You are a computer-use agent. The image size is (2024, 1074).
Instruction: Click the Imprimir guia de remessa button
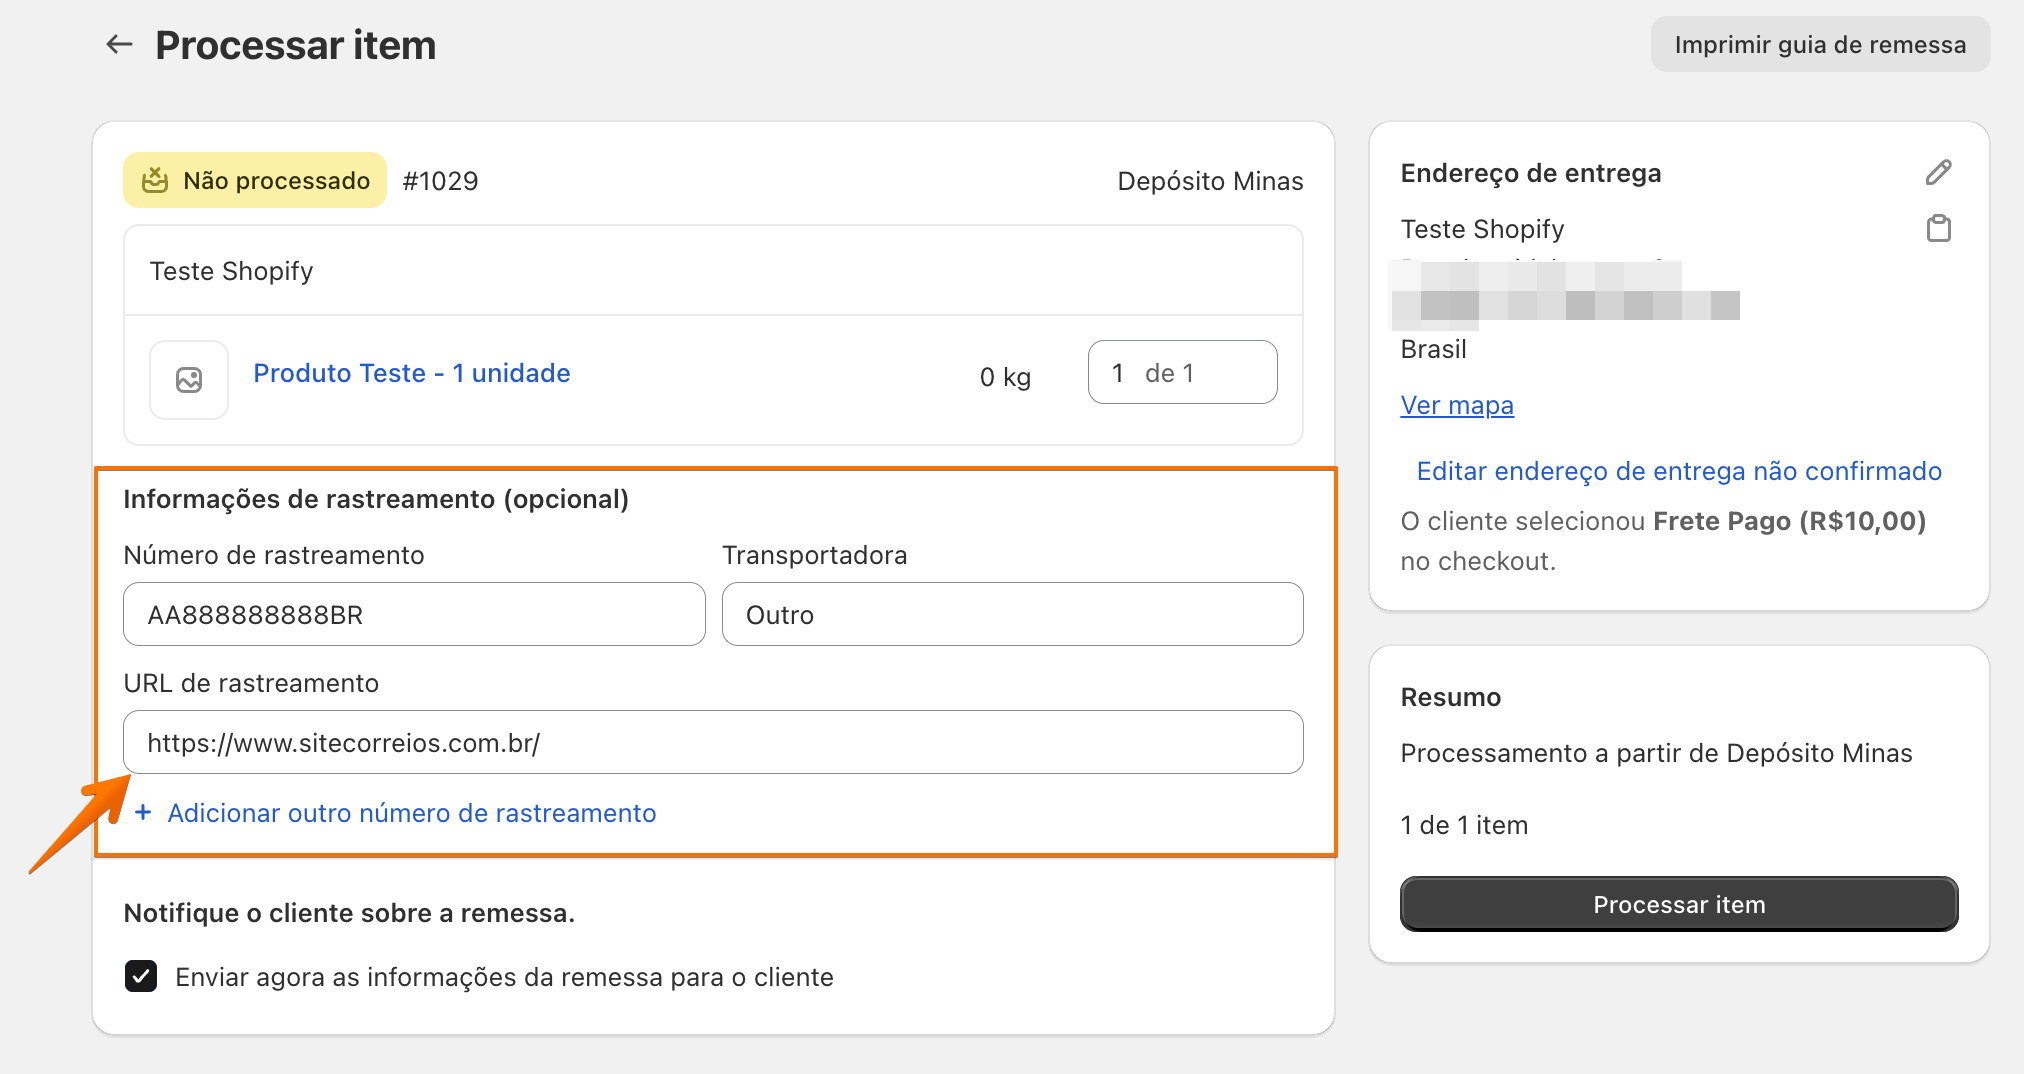coord(1820,45)
